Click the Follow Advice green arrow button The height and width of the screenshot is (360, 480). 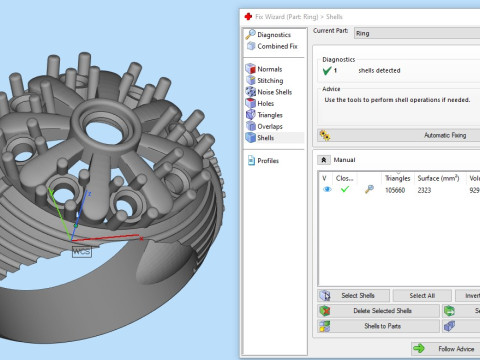pos(446,349)
